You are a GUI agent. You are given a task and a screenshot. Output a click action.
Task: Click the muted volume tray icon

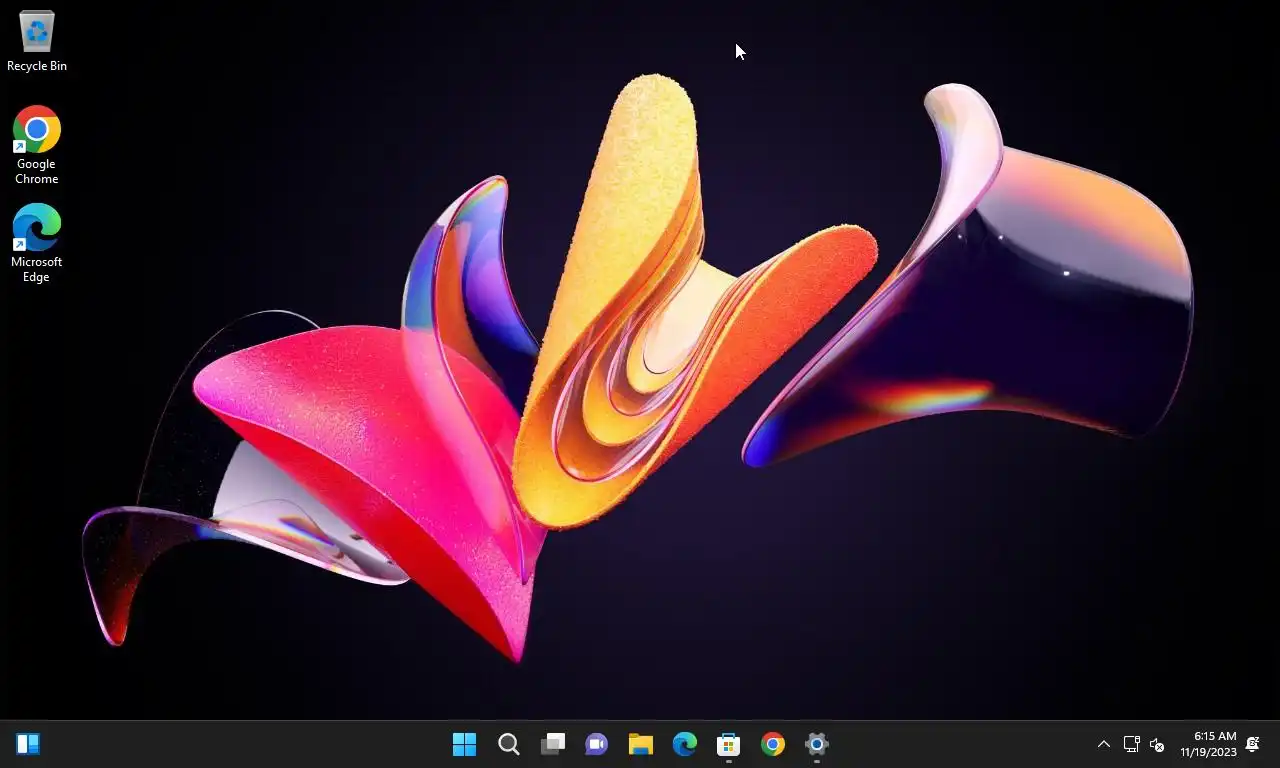(1157, 744)
